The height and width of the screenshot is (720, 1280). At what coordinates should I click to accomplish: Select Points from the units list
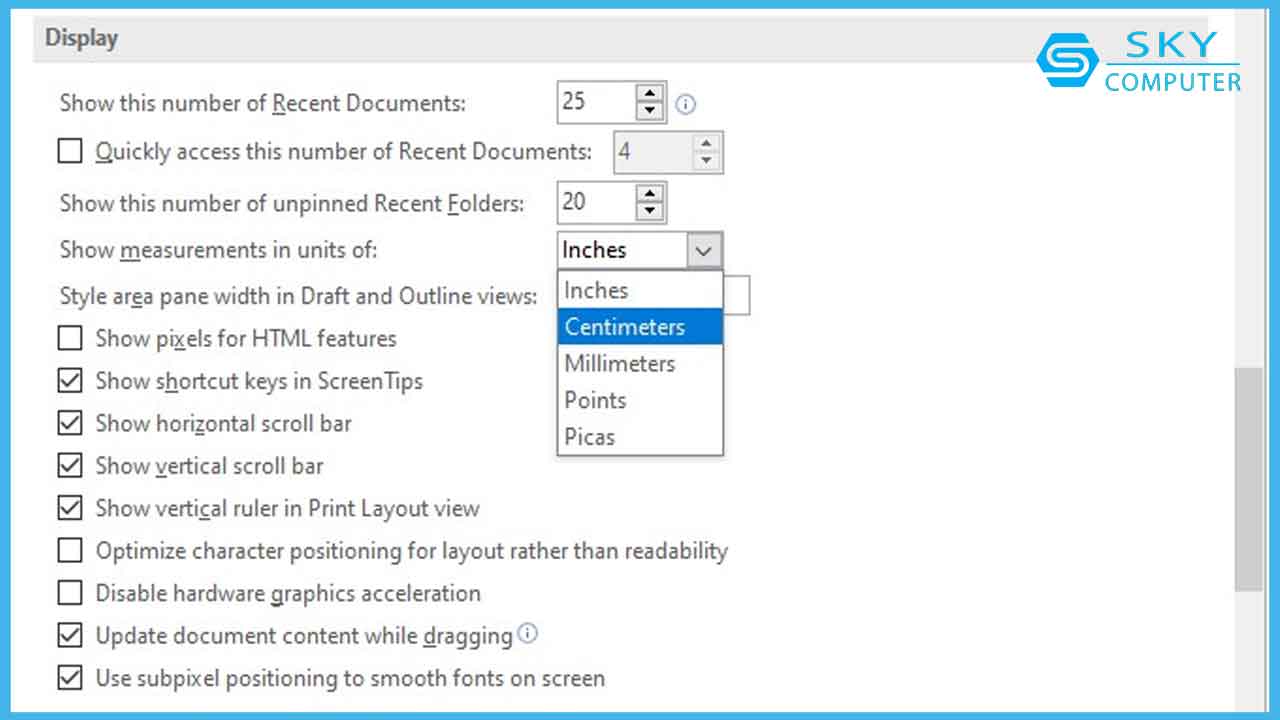point(640,400)
